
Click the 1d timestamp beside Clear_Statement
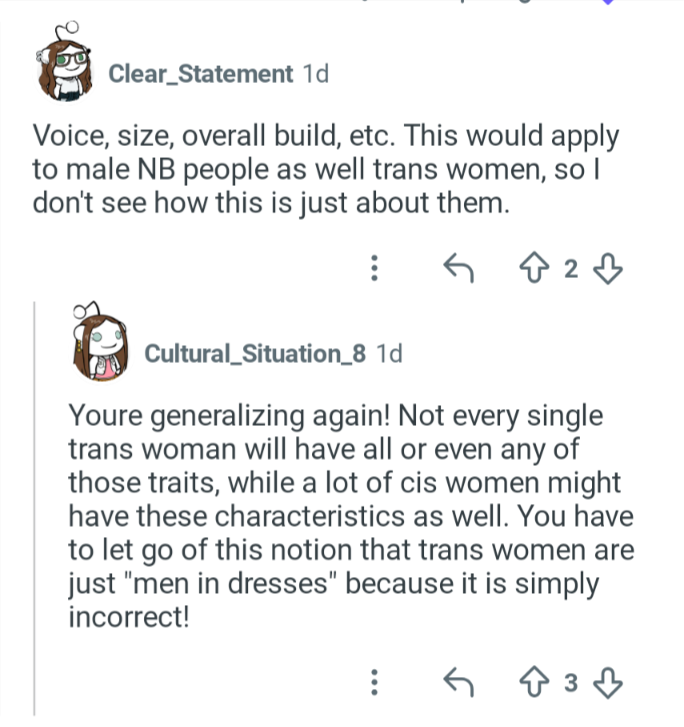point(315,74)
